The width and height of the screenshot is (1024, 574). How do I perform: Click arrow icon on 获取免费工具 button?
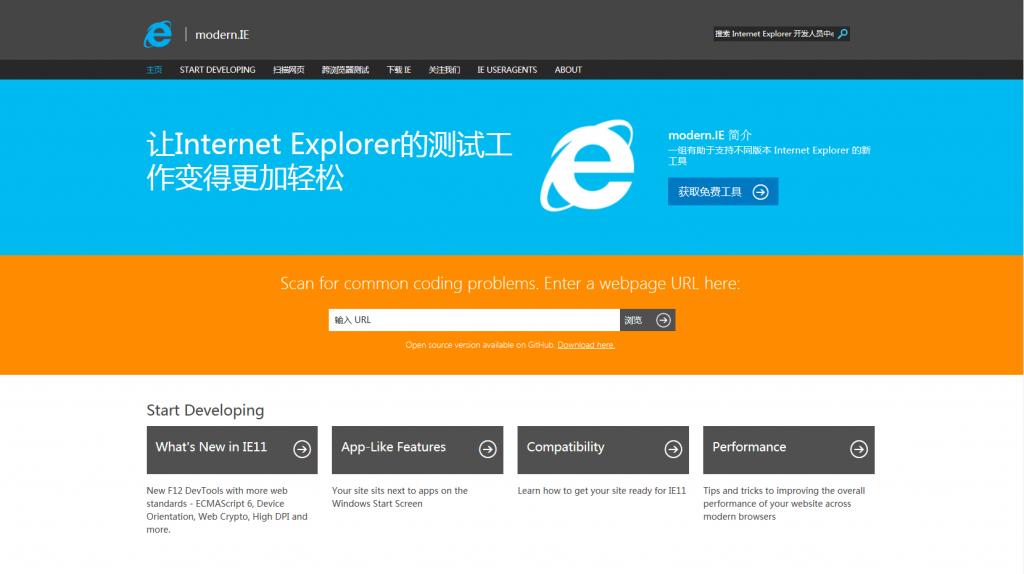tap(760, 192)
